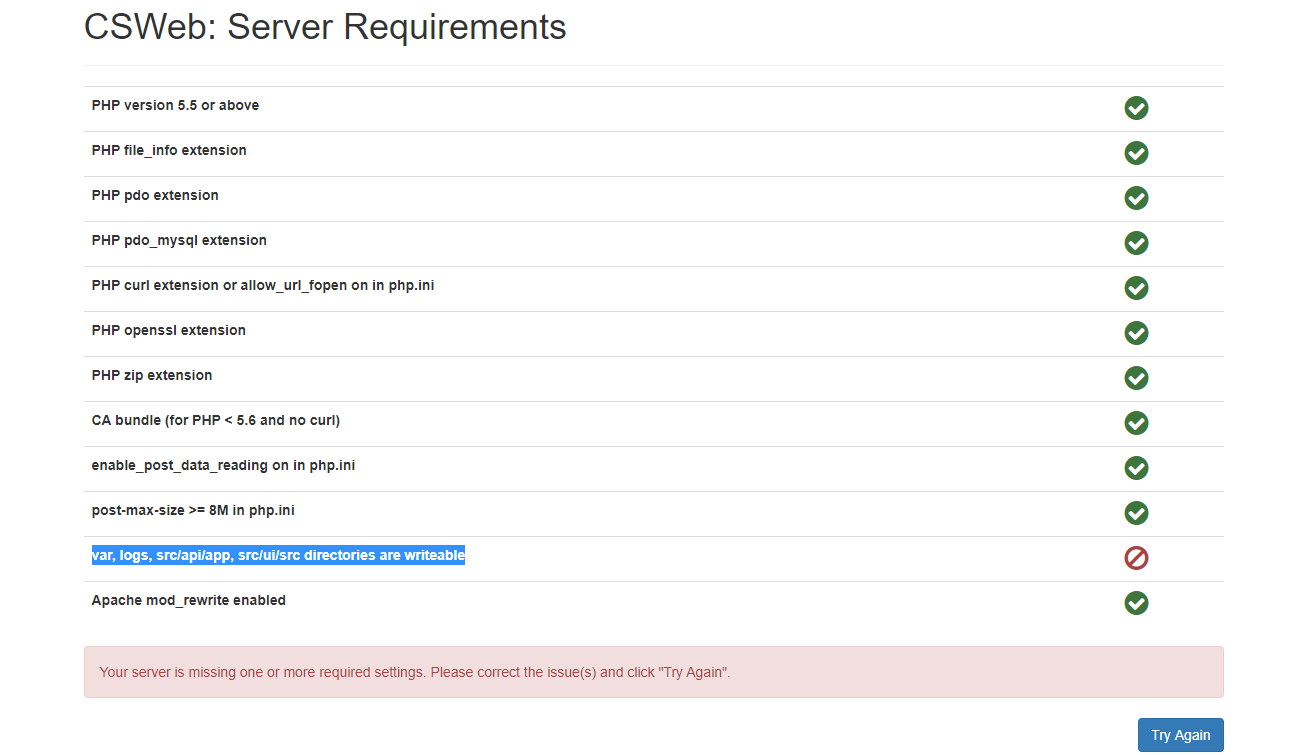Viewport: 1301px width, 755px height.
Task: Click the 'PHP pdo_mysql extension' text
Action: (x=179, y=240)
